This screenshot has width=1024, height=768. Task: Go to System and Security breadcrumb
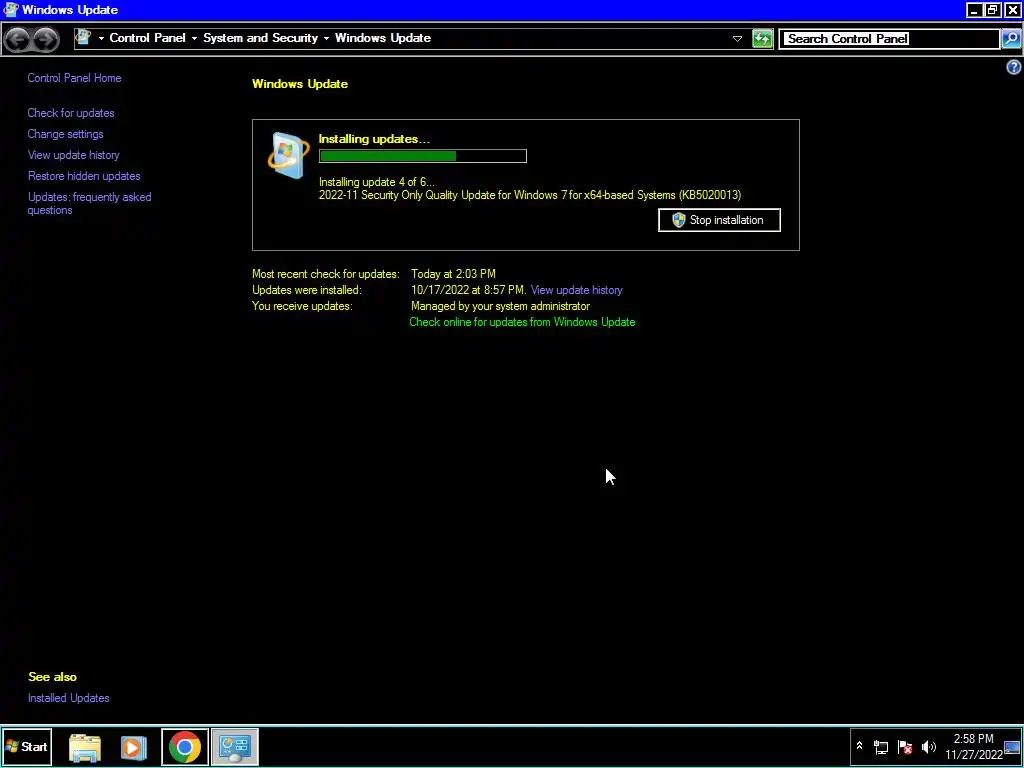[x=261, y=38]
